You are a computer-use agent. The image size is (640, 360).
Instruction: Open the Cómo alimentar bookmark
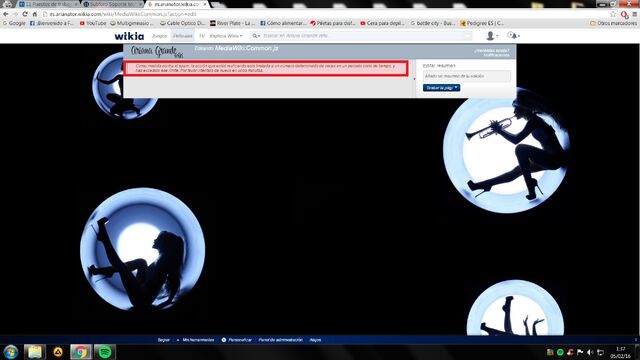[283, 23]
